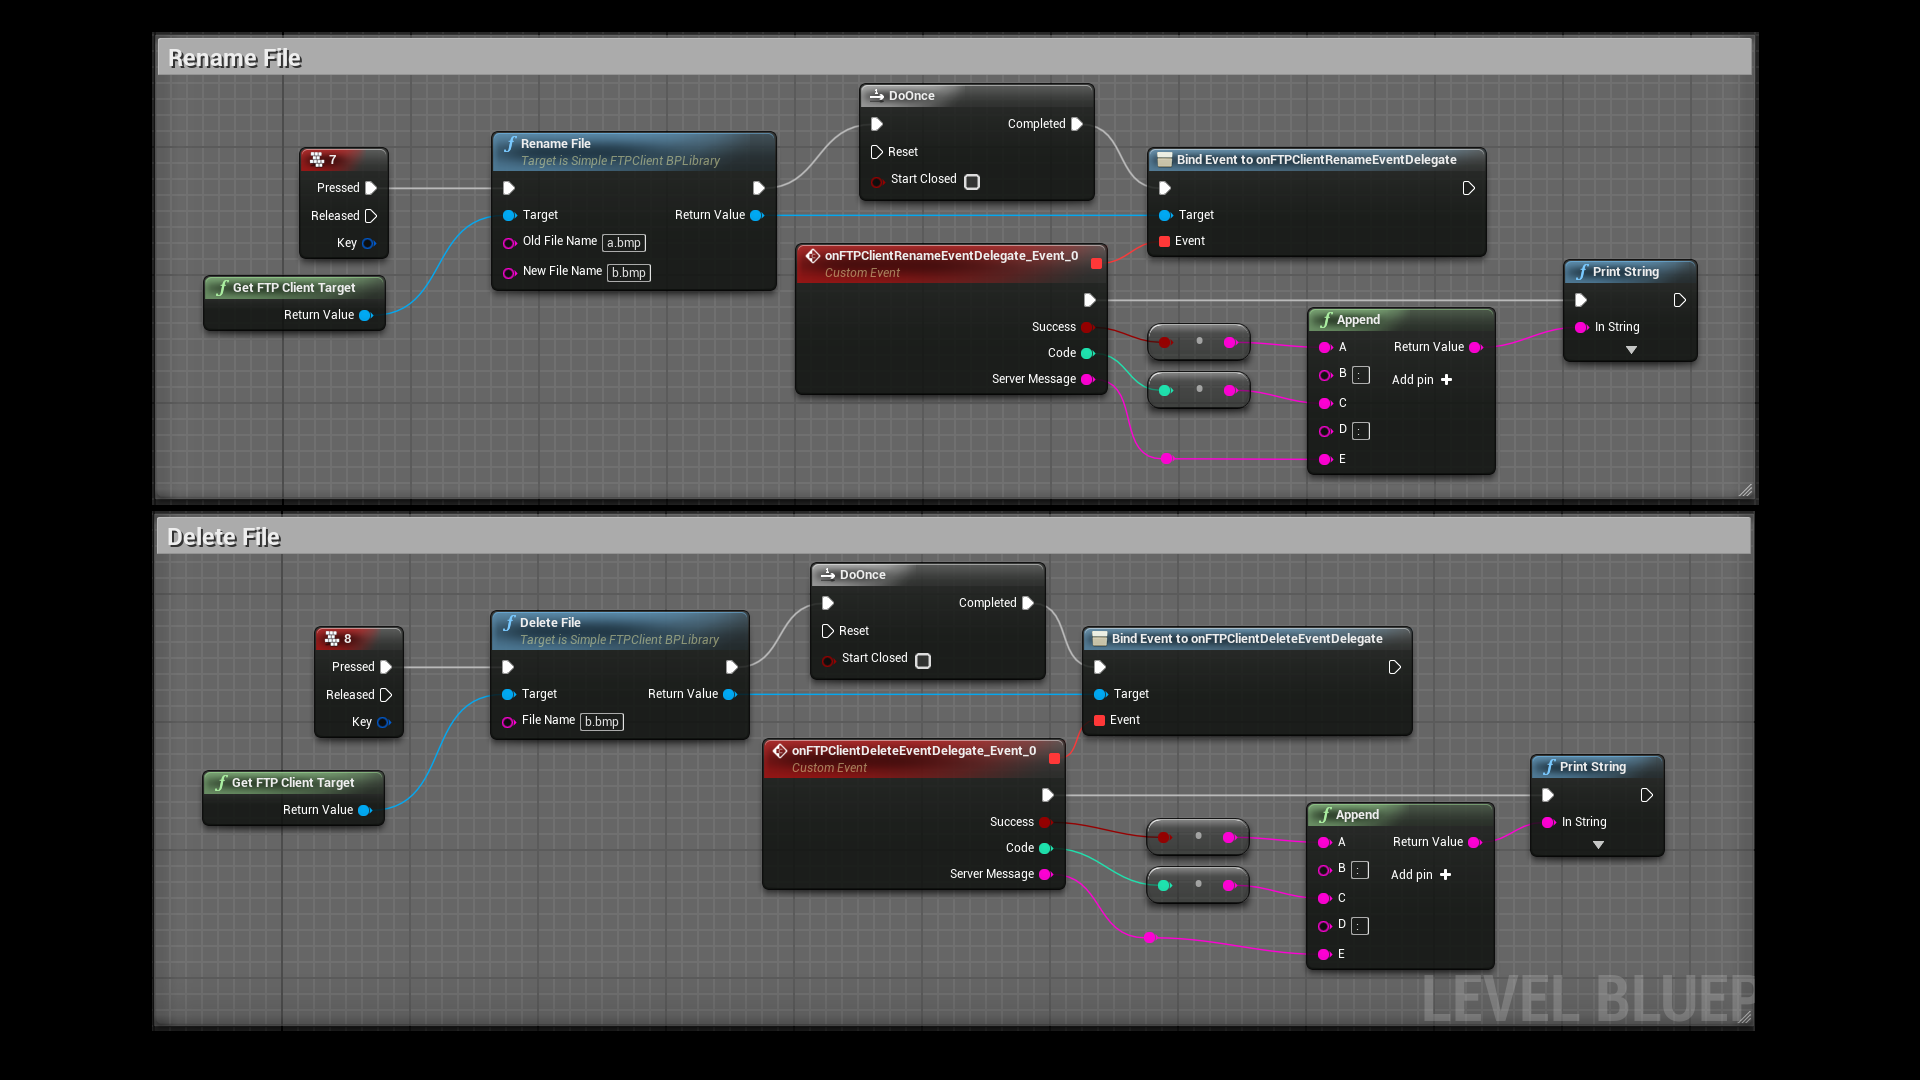The image size is (1920, 1080).
Task: Click Bind Event to onFTPClientDeleteEventDelegate node icon
Action: [x=1099, y=639]
